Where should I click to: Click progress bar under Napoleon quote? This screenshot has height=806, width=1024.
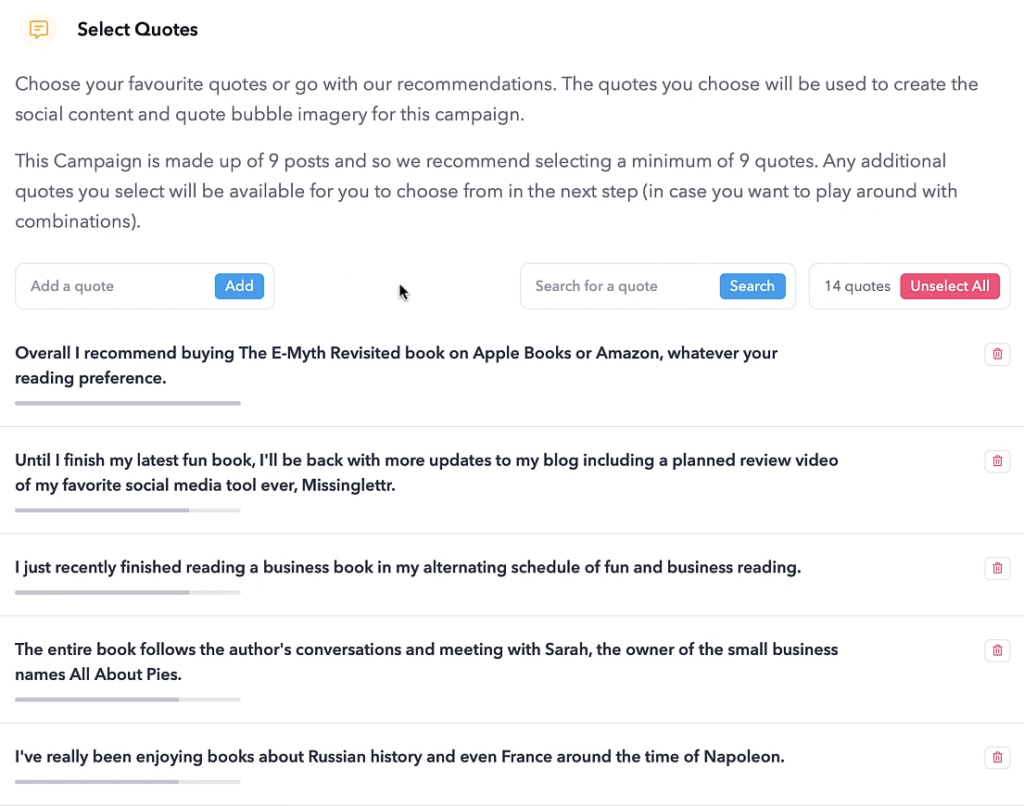click(128, 782)
